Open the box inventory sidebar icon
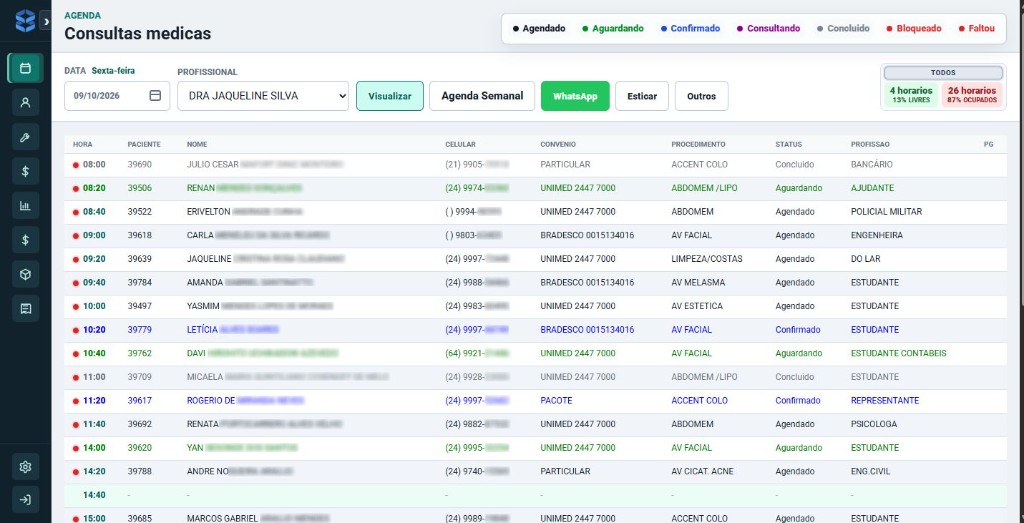1024x523 pixels. point(25,274)
